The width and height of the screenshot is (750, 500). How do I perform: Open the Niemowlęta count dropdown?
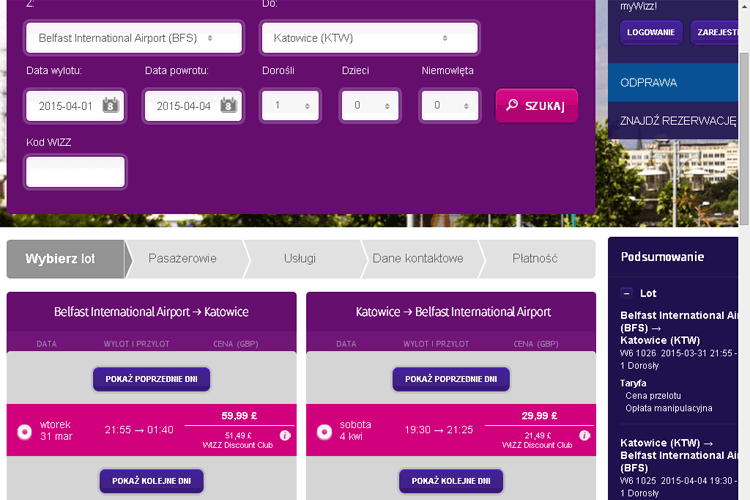coord(450,105)
